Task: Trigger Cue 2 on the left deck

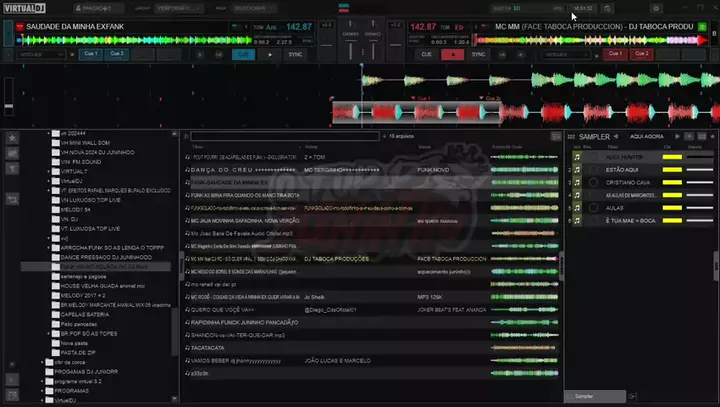Action: coord(117,54)
